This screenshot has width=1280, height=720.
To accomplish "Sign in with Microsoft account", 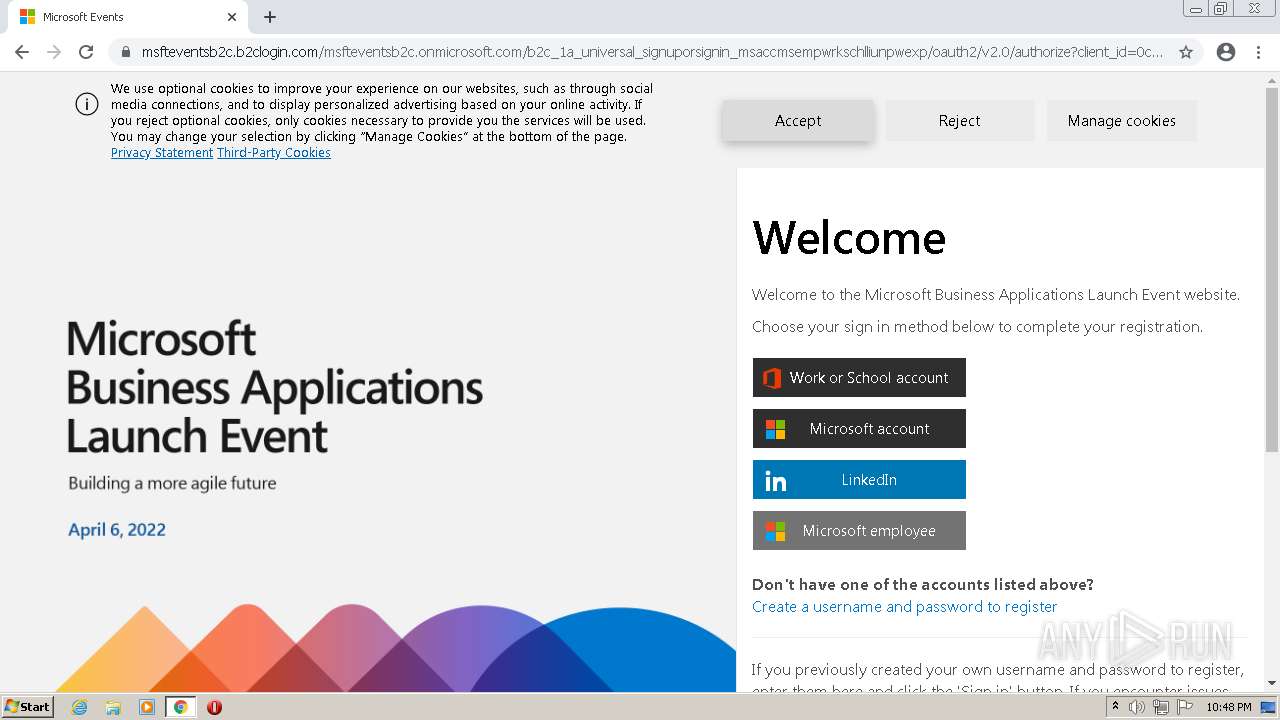I will [859, 429].
